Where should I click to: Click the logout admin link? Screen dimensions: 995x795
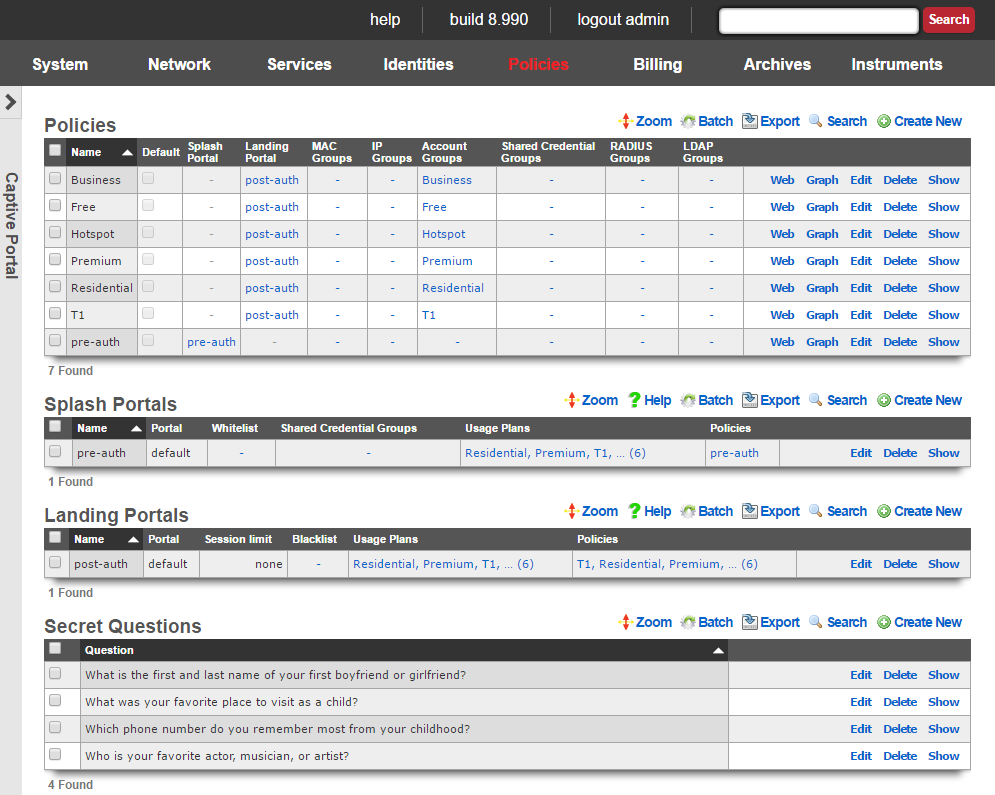tap(623, 20)
